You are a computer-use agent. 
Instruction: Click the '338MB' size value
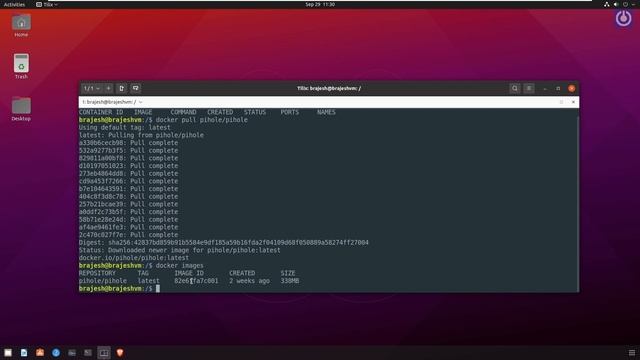pyautogui.click(x=290, y=281)
